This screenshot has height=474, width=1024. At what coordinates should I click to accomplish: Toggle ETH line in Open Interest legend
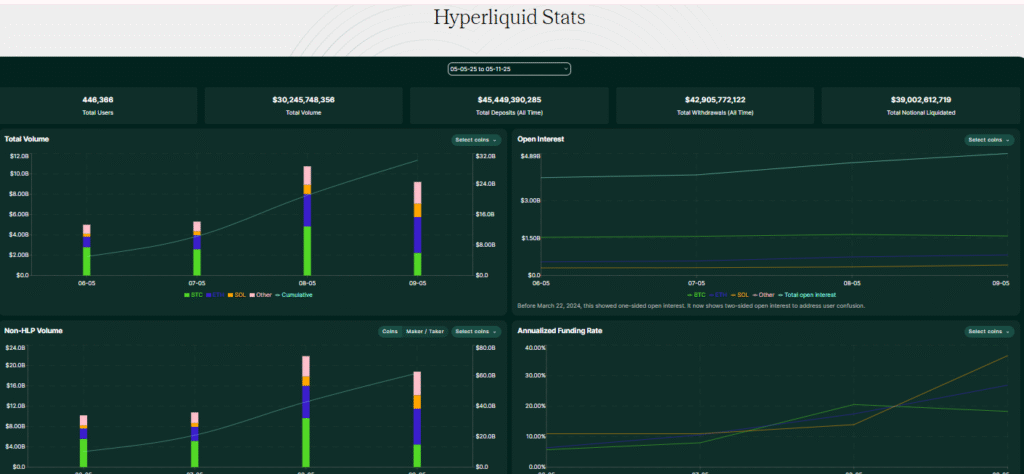point(718,295)
